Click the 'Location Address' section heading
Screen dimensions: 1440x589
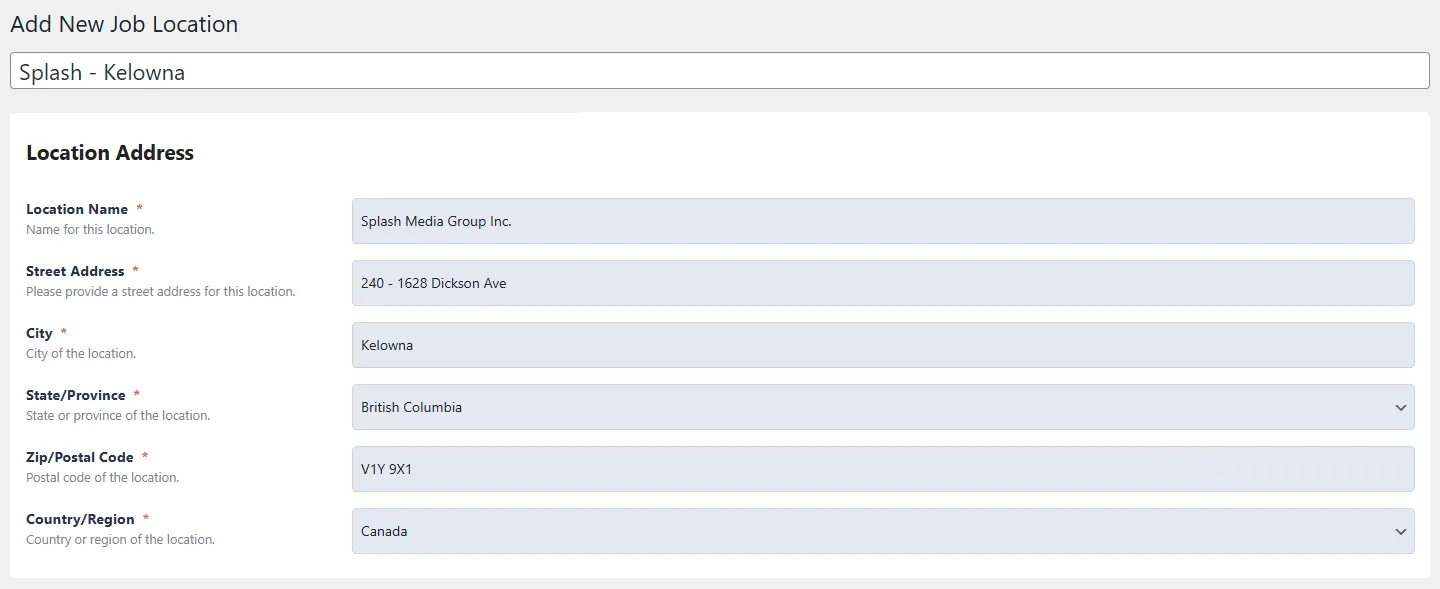pos(110,153)
